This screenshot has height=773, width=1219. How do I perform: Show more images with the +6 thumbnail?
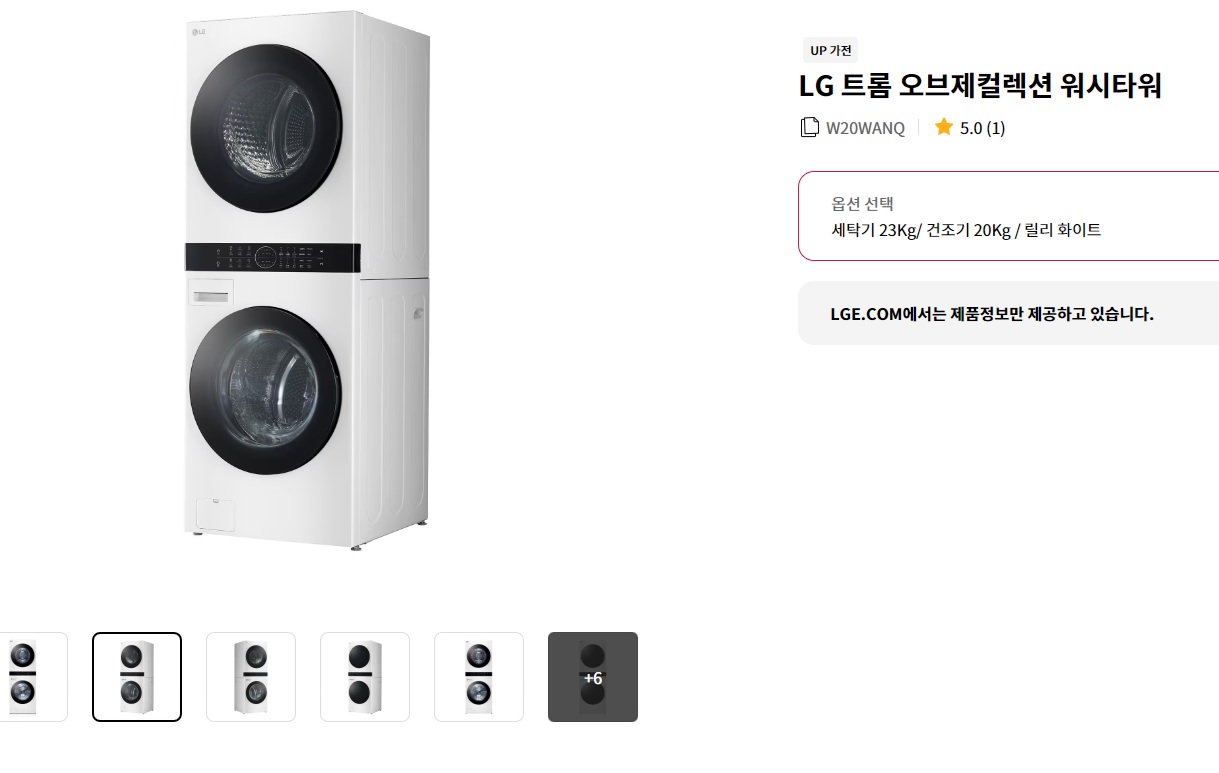point(592,677)
